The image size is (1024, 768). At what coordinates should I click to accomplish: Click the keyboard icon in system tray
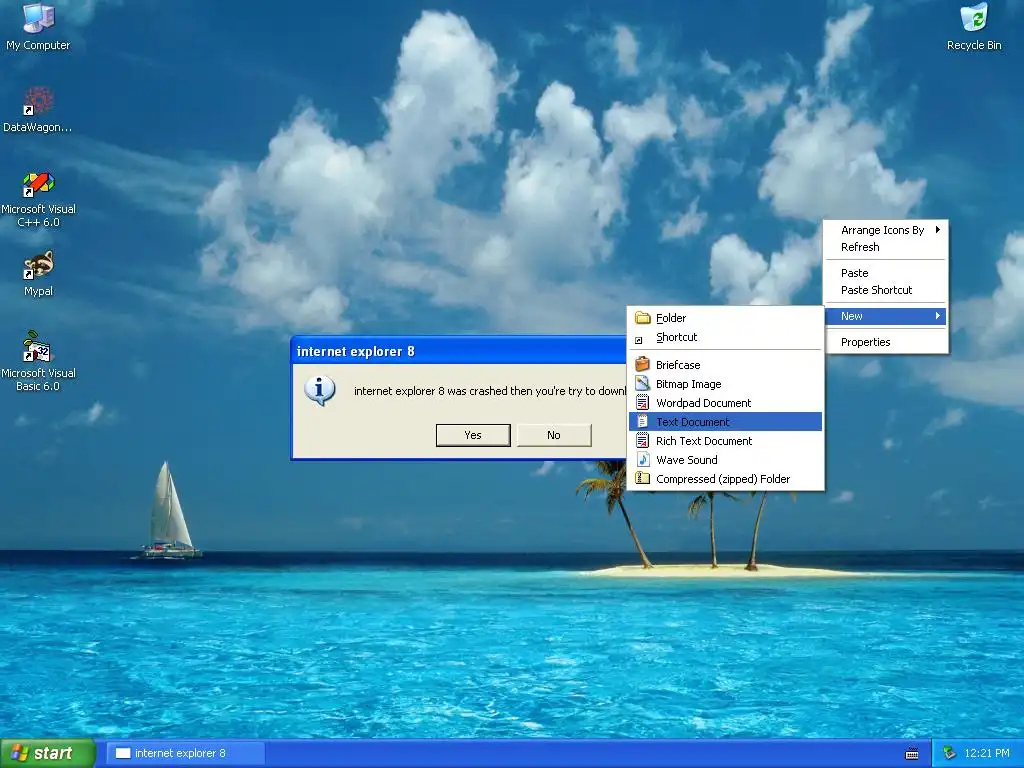(x=912, y=754)
